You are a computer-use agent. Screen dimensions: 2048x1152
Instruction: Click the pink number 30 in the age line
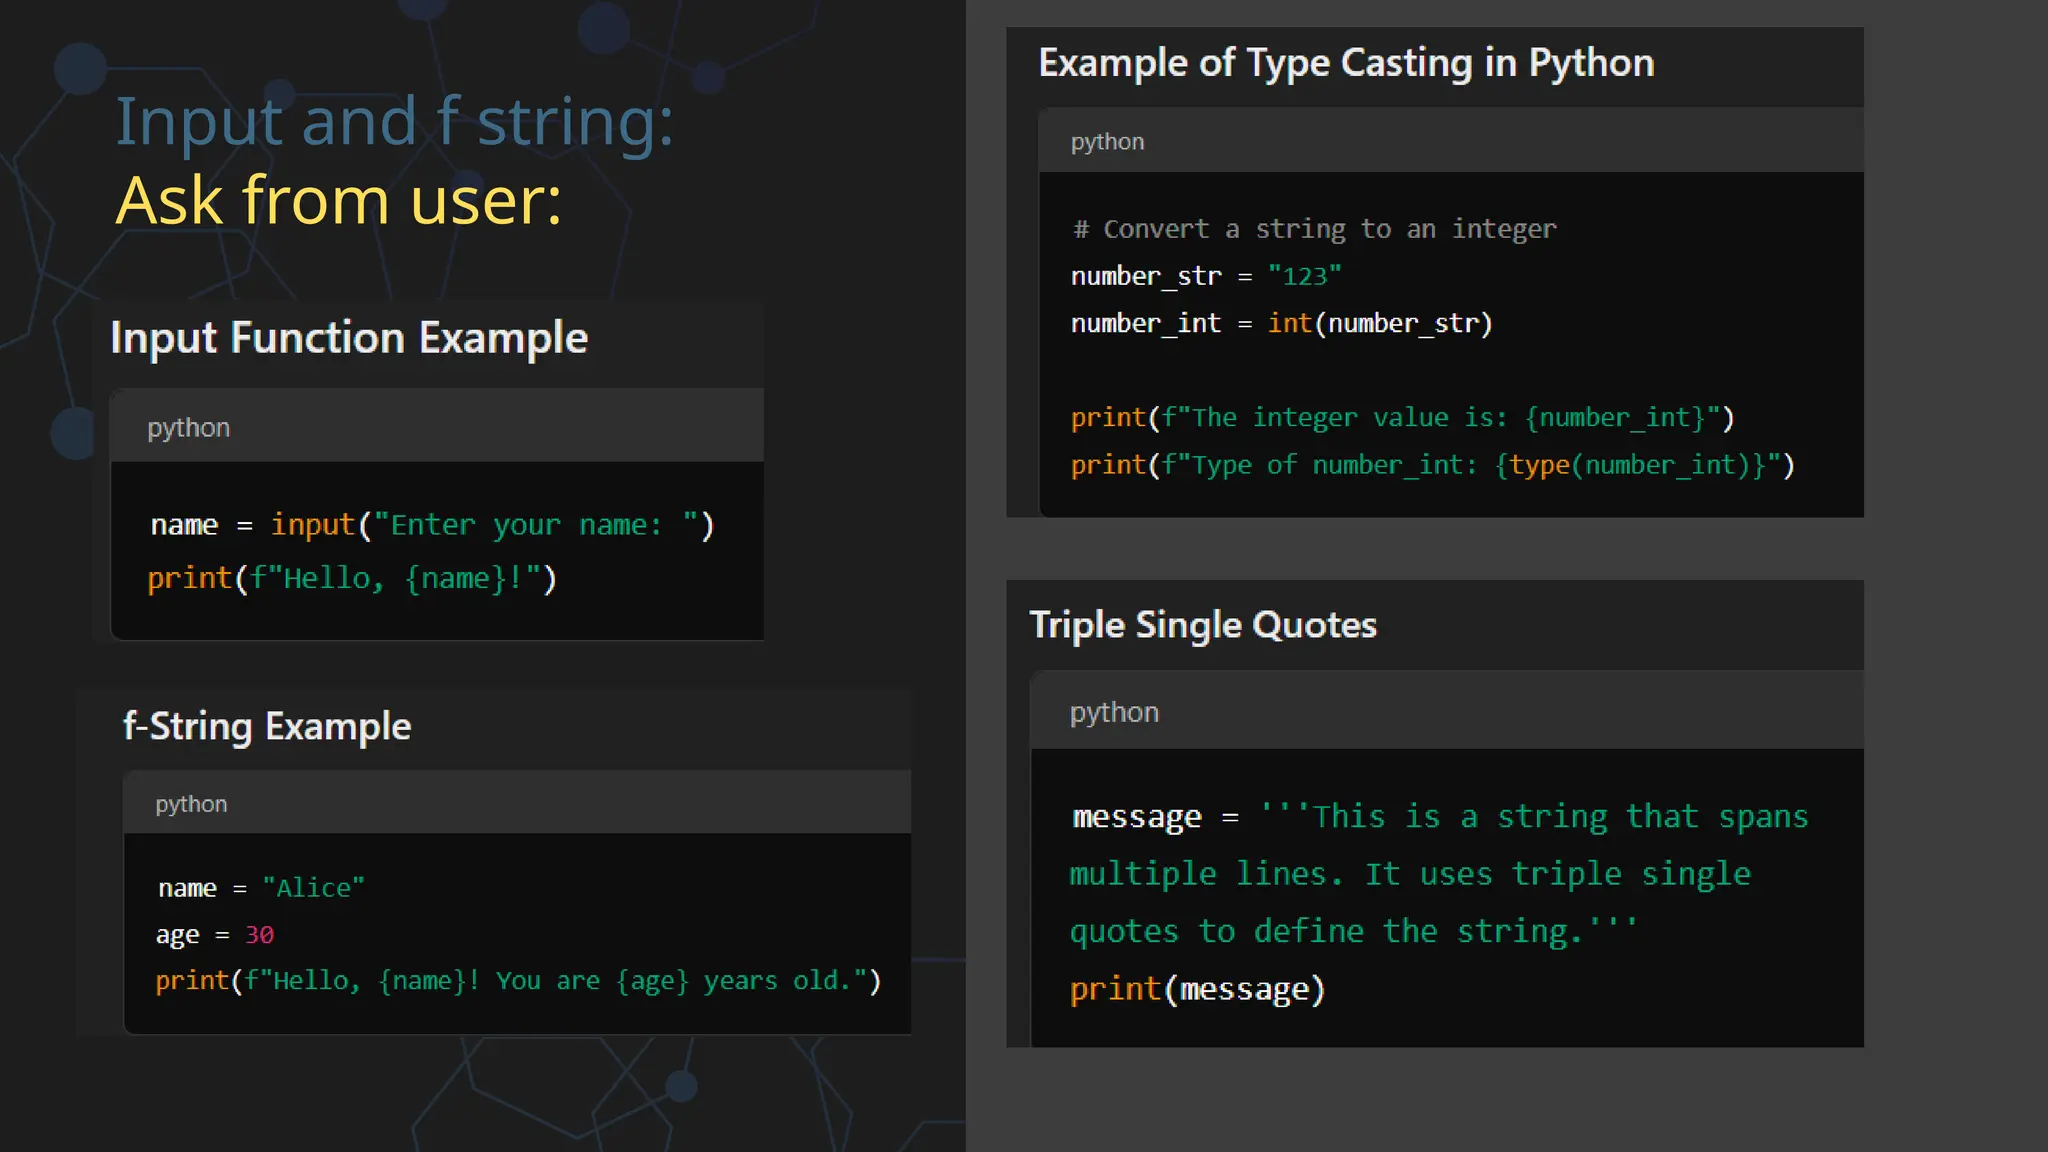click(x=259, y=935)
